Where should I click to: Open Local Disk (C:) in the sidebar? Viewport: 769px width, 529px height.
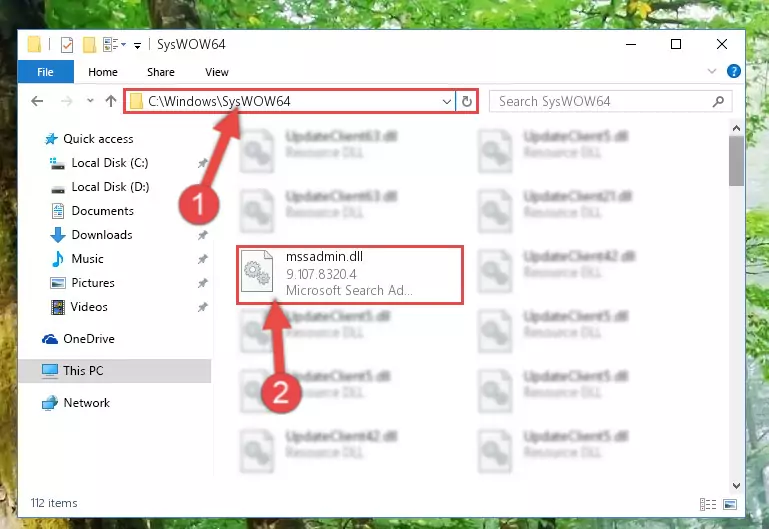pos(110,163)
